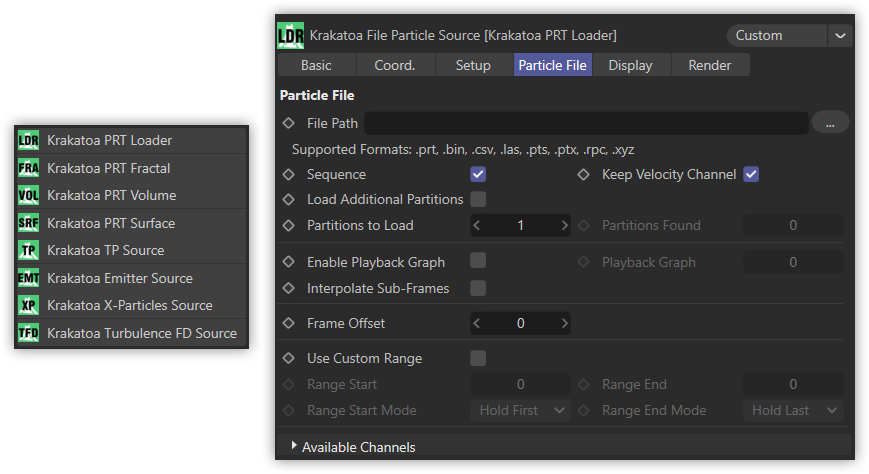
Task: Select the Particle File tab
Action: click(x=553, y=65)
